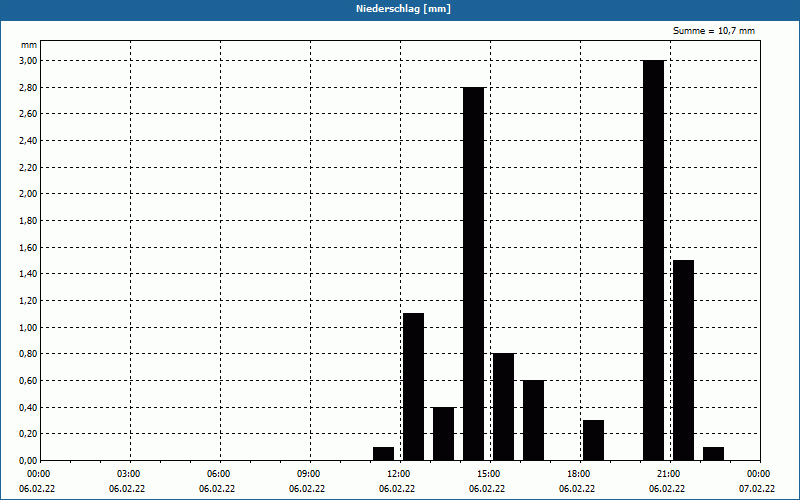Click the 0,40 y-axis label

[28, 407]
